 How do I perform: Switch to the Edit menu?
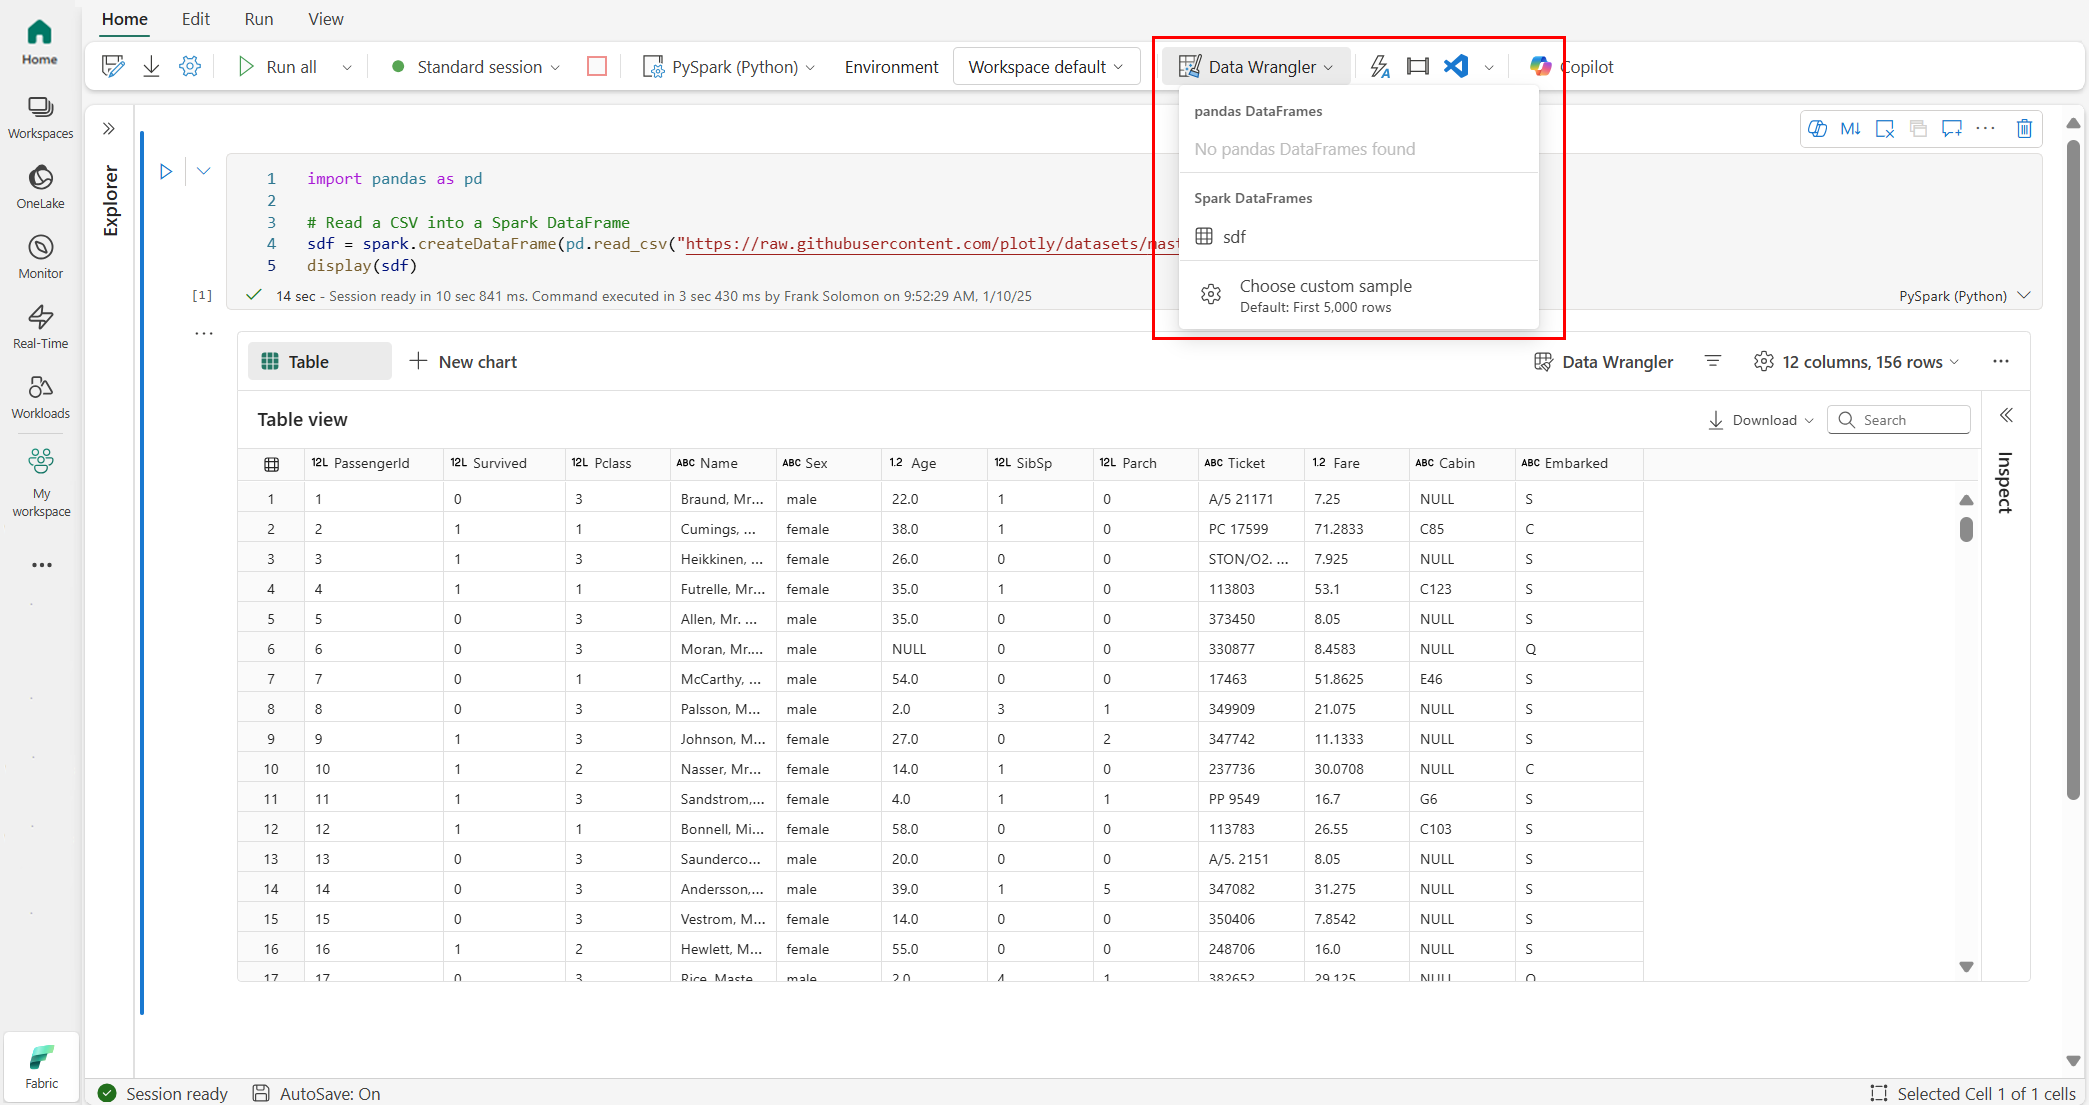[195, 19]
